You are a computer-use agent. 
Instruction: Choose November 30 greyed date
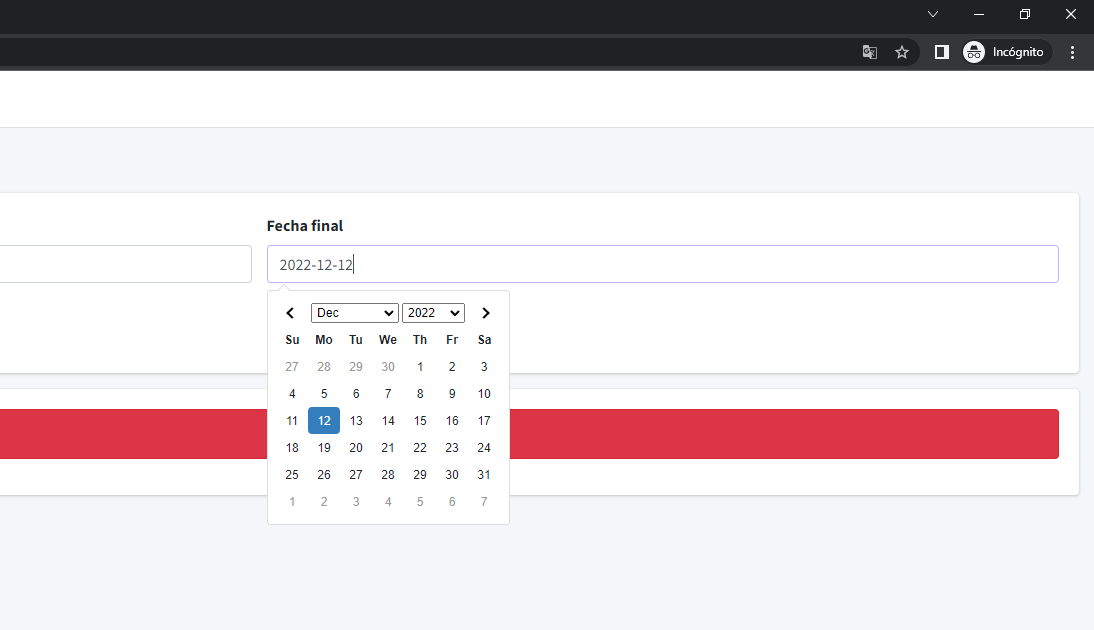click(388, 367)
